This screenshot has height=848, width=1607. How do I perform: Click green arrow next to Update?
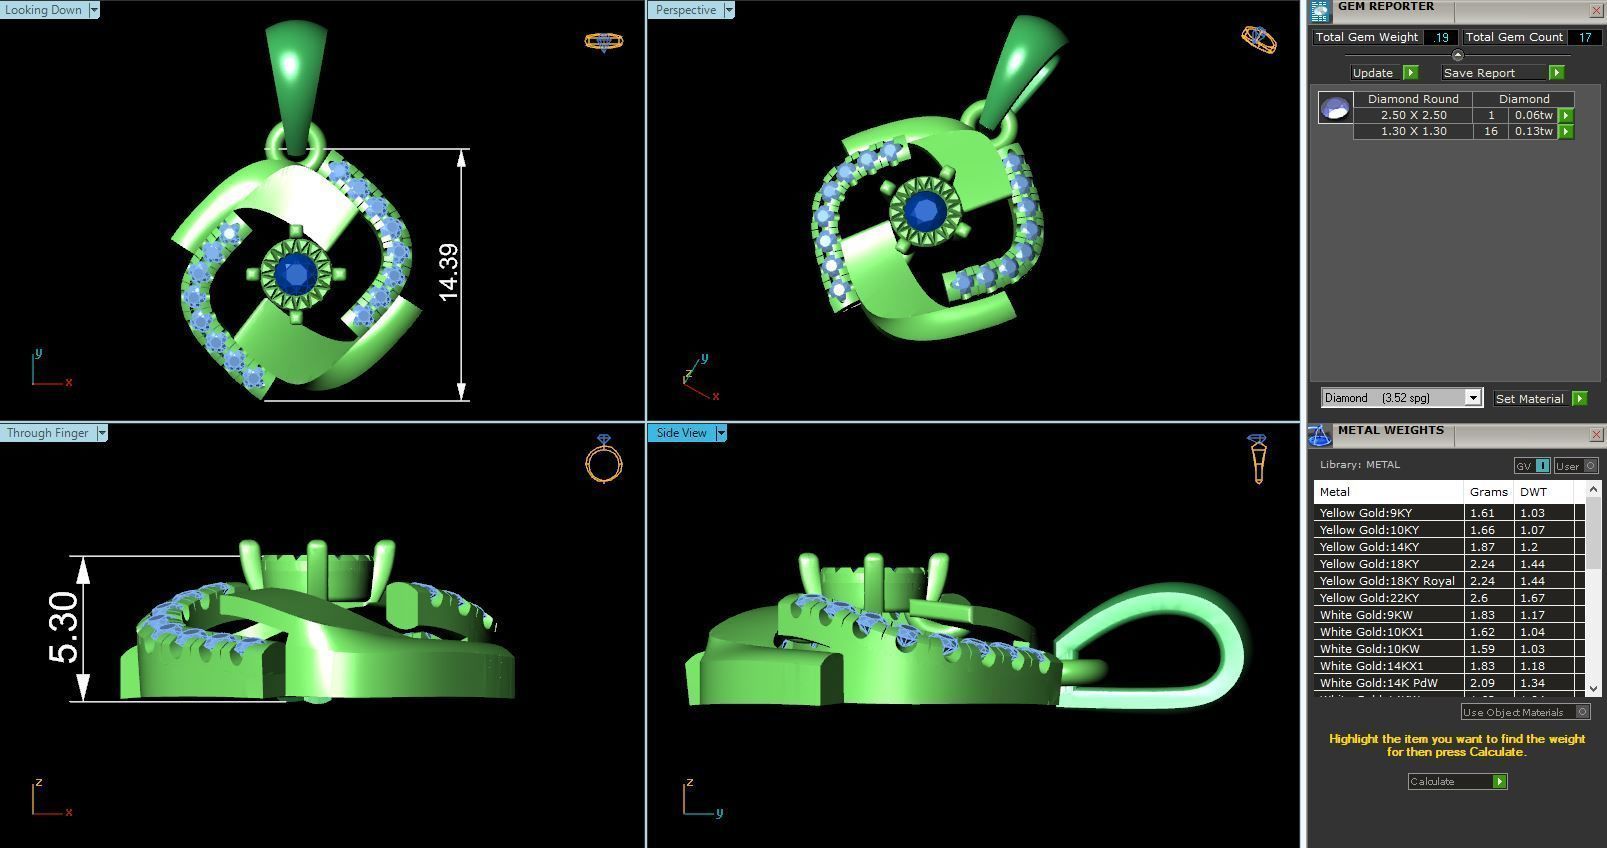pyautogui.click(x=1410, y=72)
